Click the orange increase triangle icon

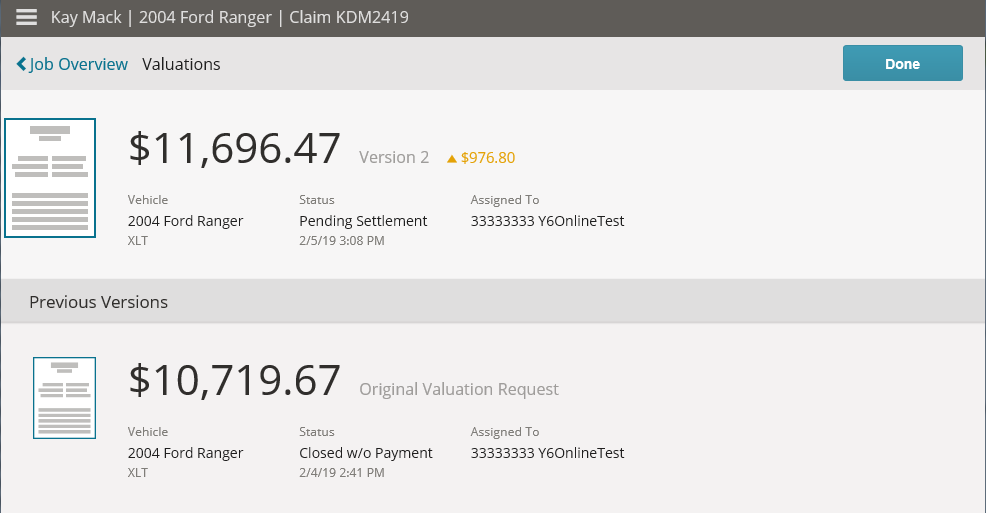(x=451, y=158)
